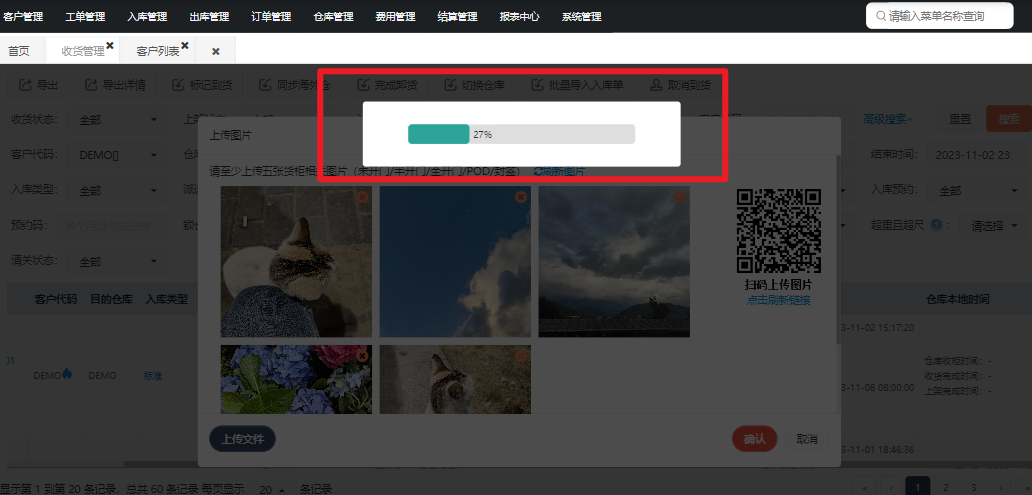The height and width of the screenshot is (495, 1032).
Task: Open the 结算管理 menu
Action: 457,16
